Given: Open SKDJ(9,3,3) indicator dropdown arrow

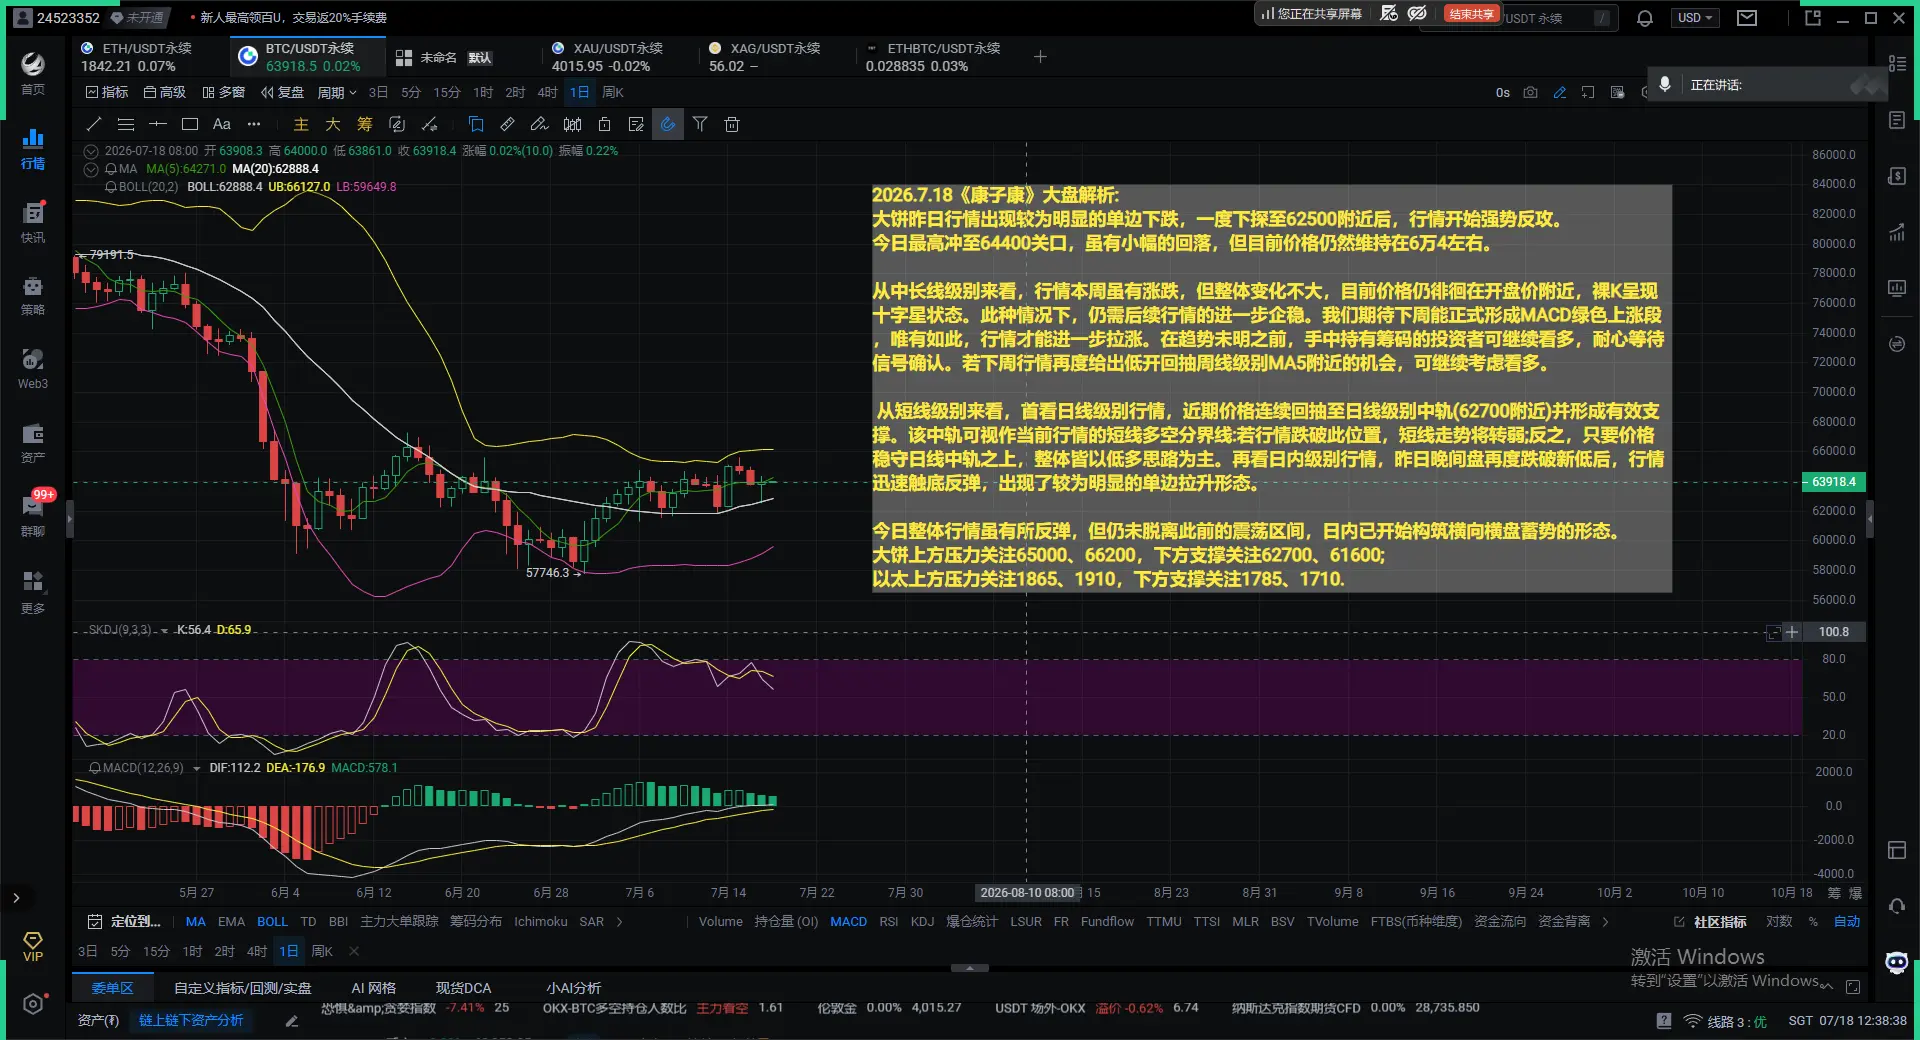Looking at the screenshot, I should click(164, 631).
